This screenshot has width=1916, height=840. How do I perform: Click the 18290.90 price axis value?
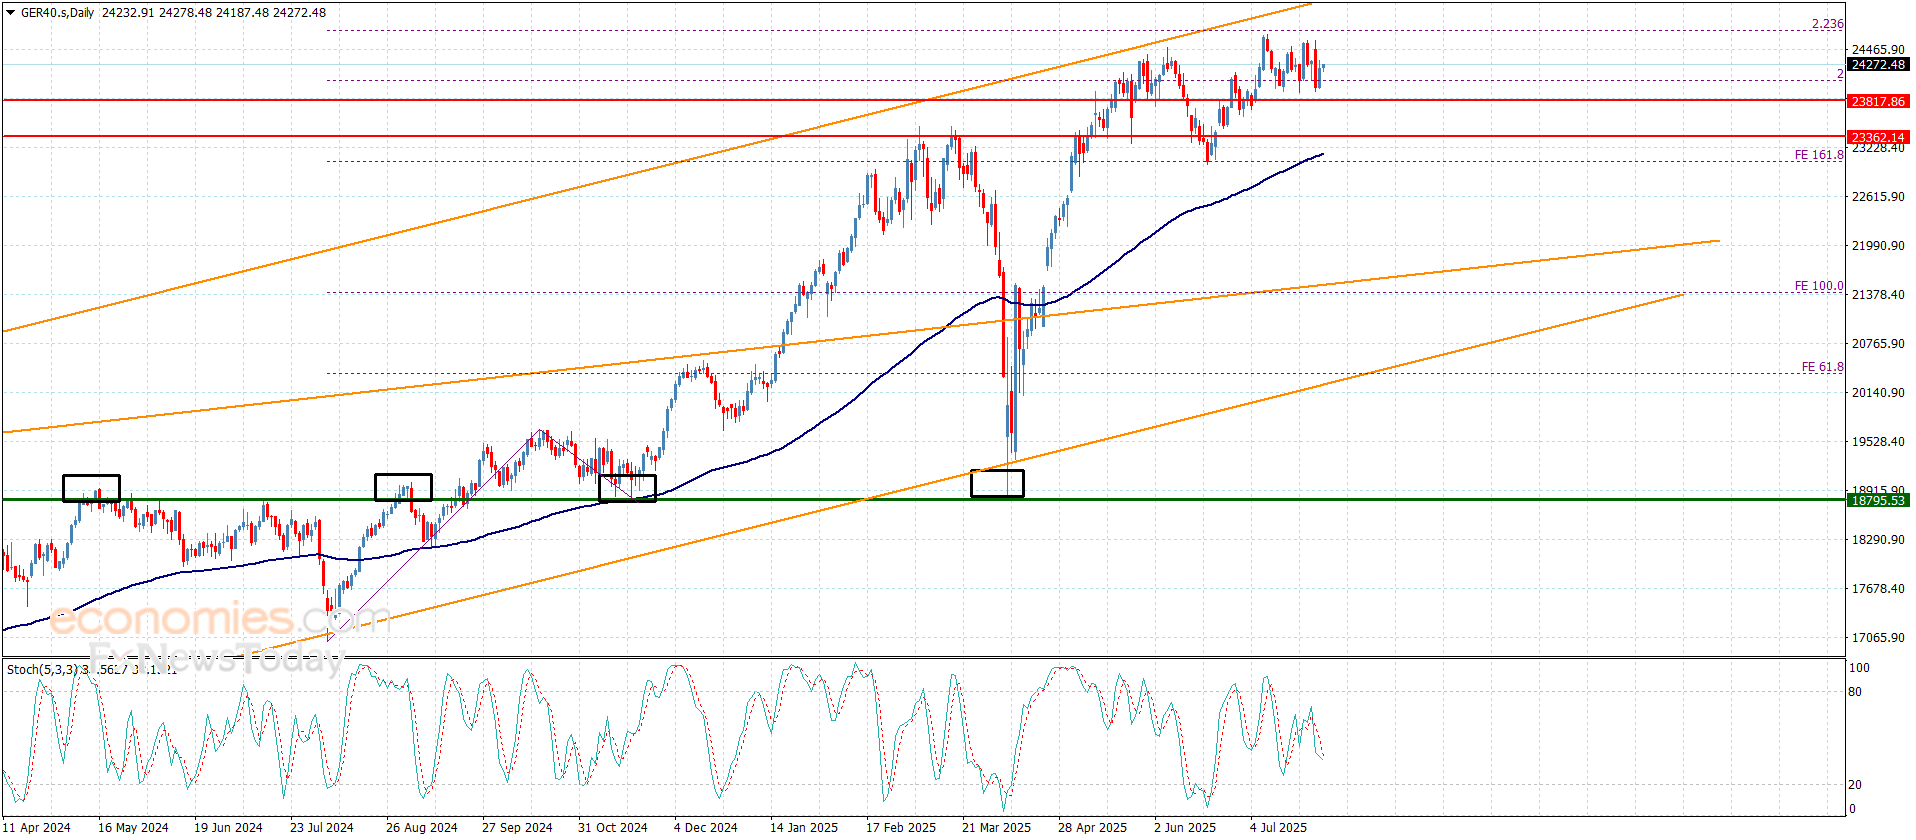(x=1878, y=539)
